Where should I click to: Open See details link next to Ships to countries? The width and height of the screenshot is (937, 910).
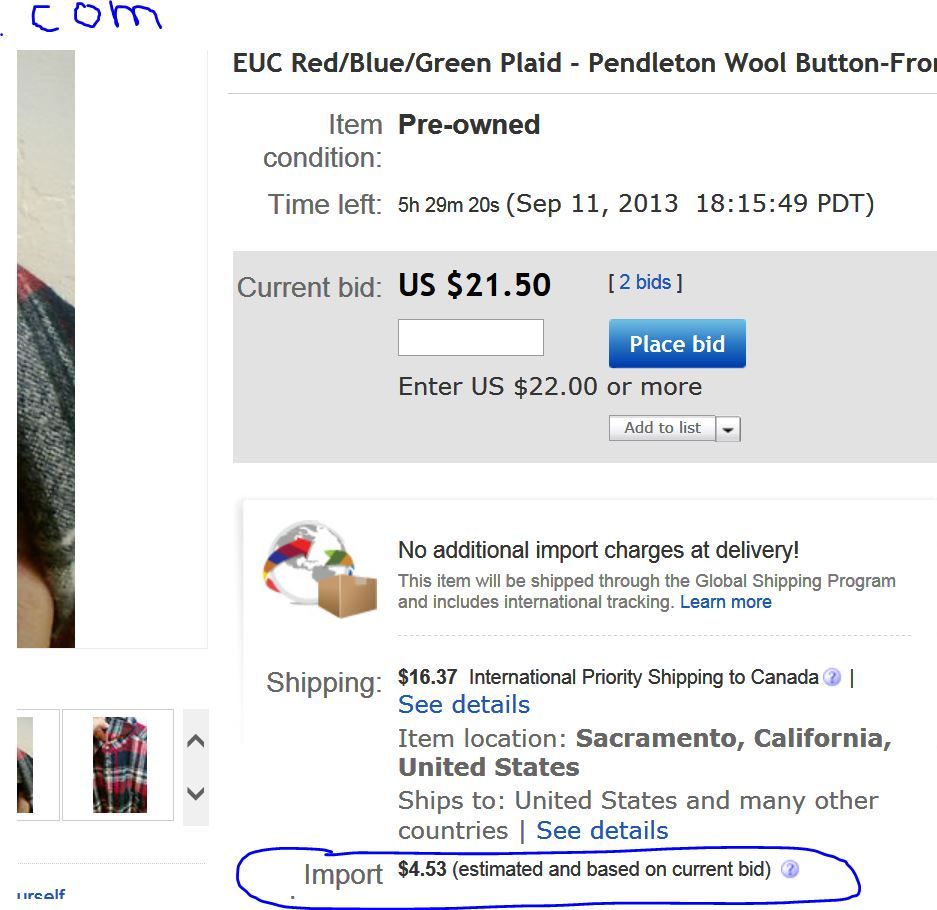pos(602,831)
